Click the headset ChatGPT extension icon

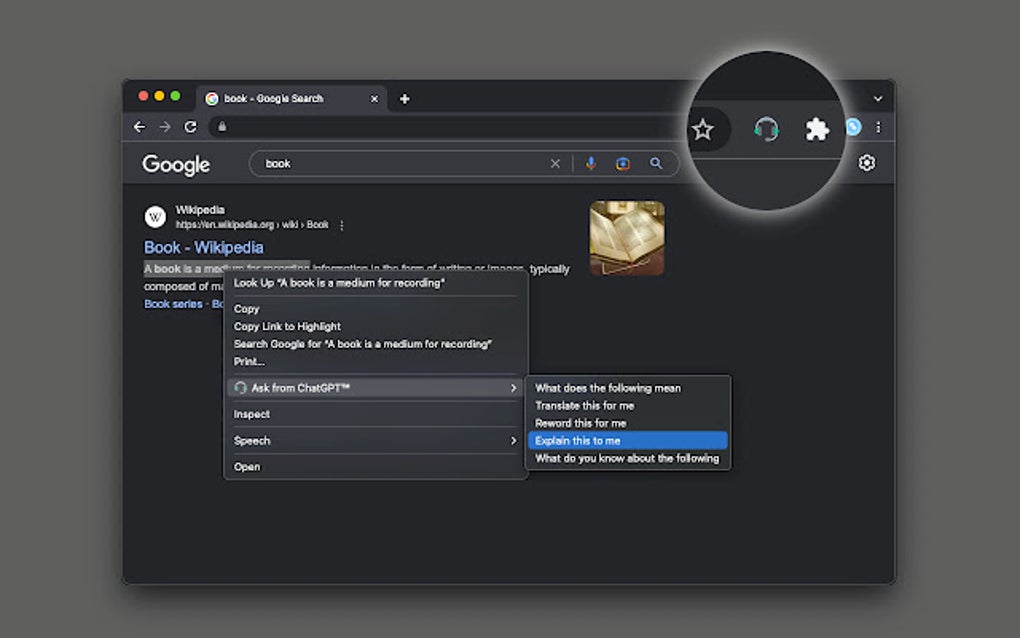(766, 129)
